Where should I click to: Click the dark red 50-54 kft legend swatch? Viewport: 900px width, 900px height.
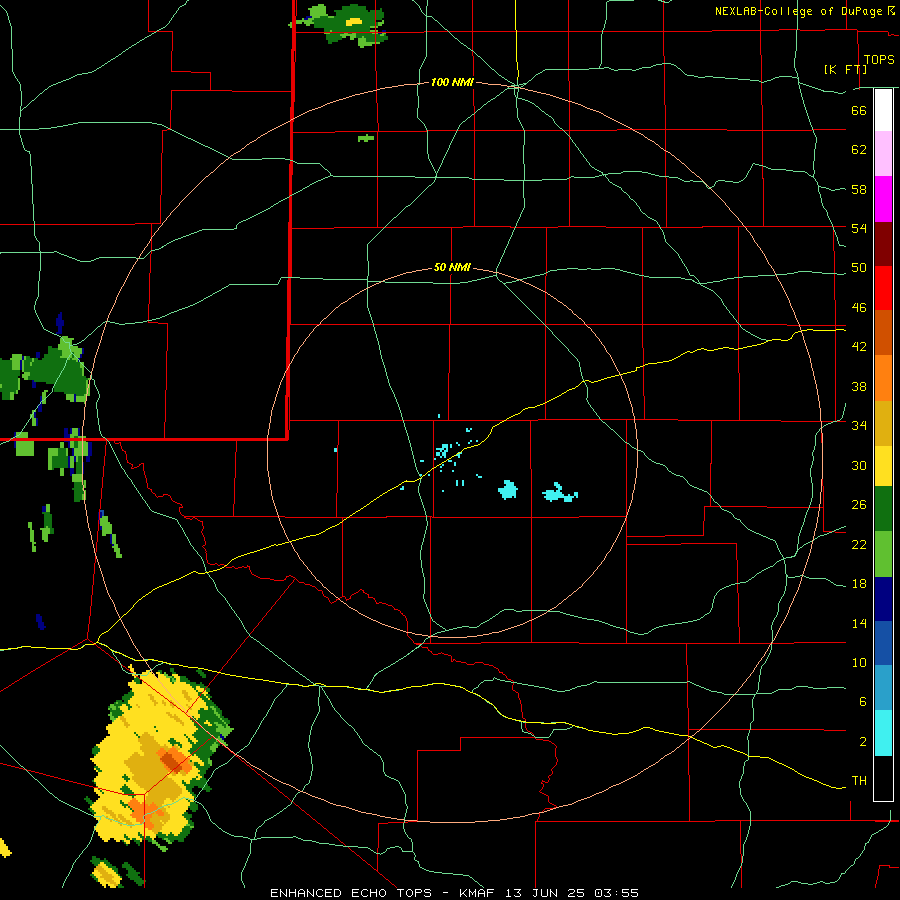[x=883, y=243]
